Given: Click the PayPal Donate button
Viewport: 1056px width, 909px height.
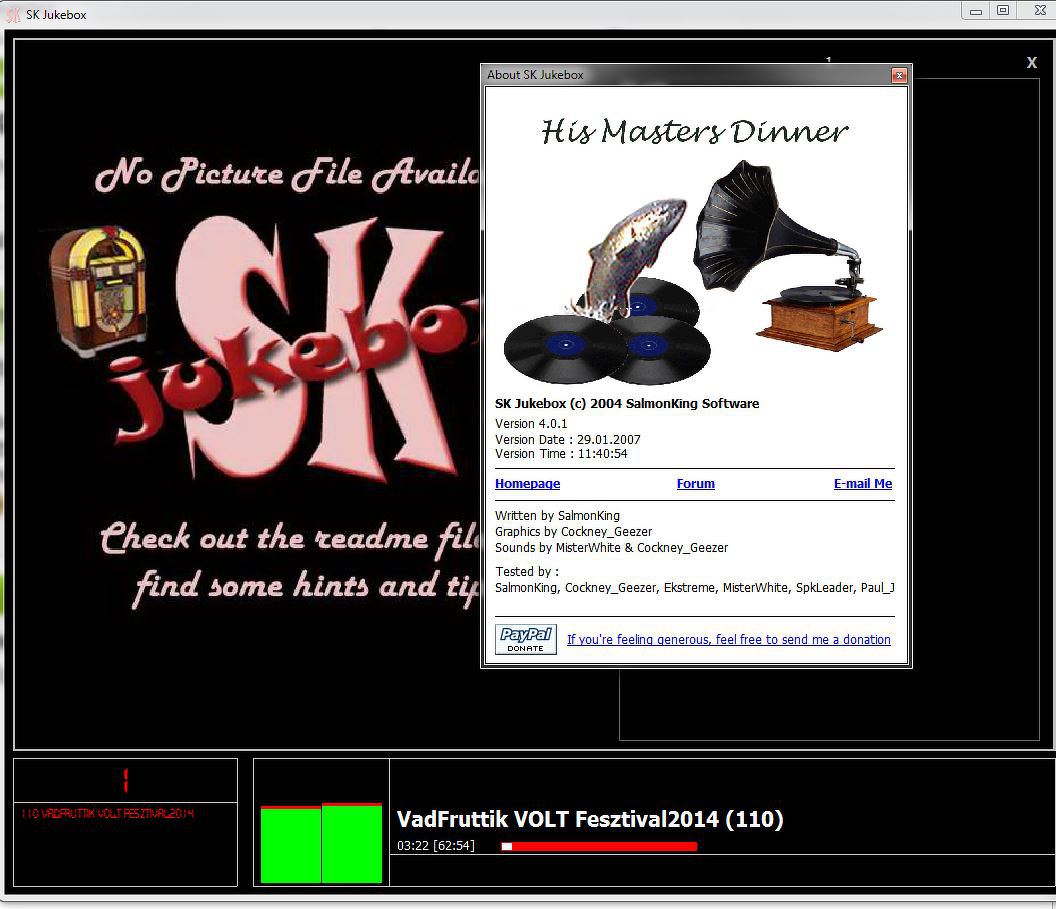Looking at the screenshot, I should 526,640.
